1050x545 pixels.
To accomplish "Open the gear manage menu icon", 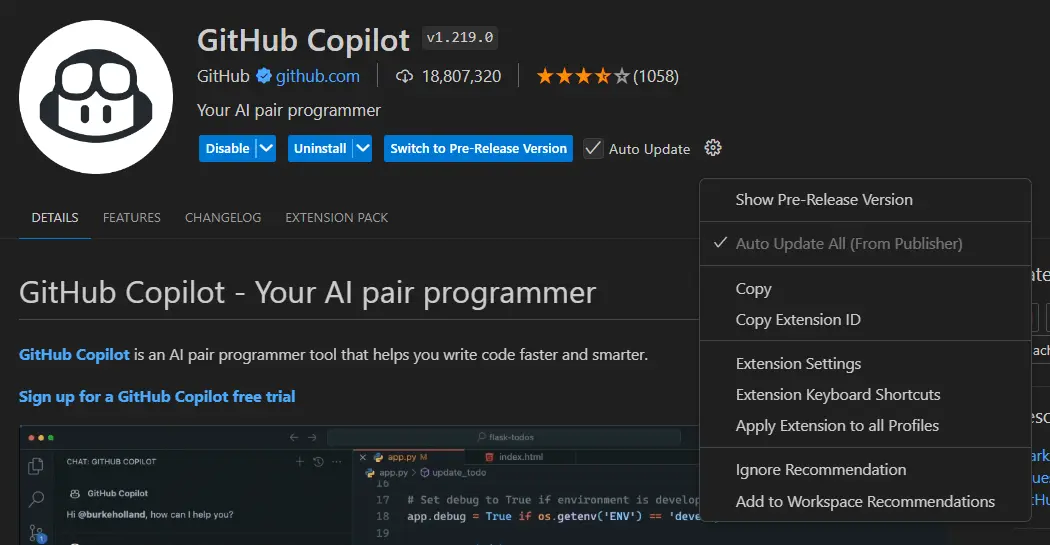I will tap(712, 148).
